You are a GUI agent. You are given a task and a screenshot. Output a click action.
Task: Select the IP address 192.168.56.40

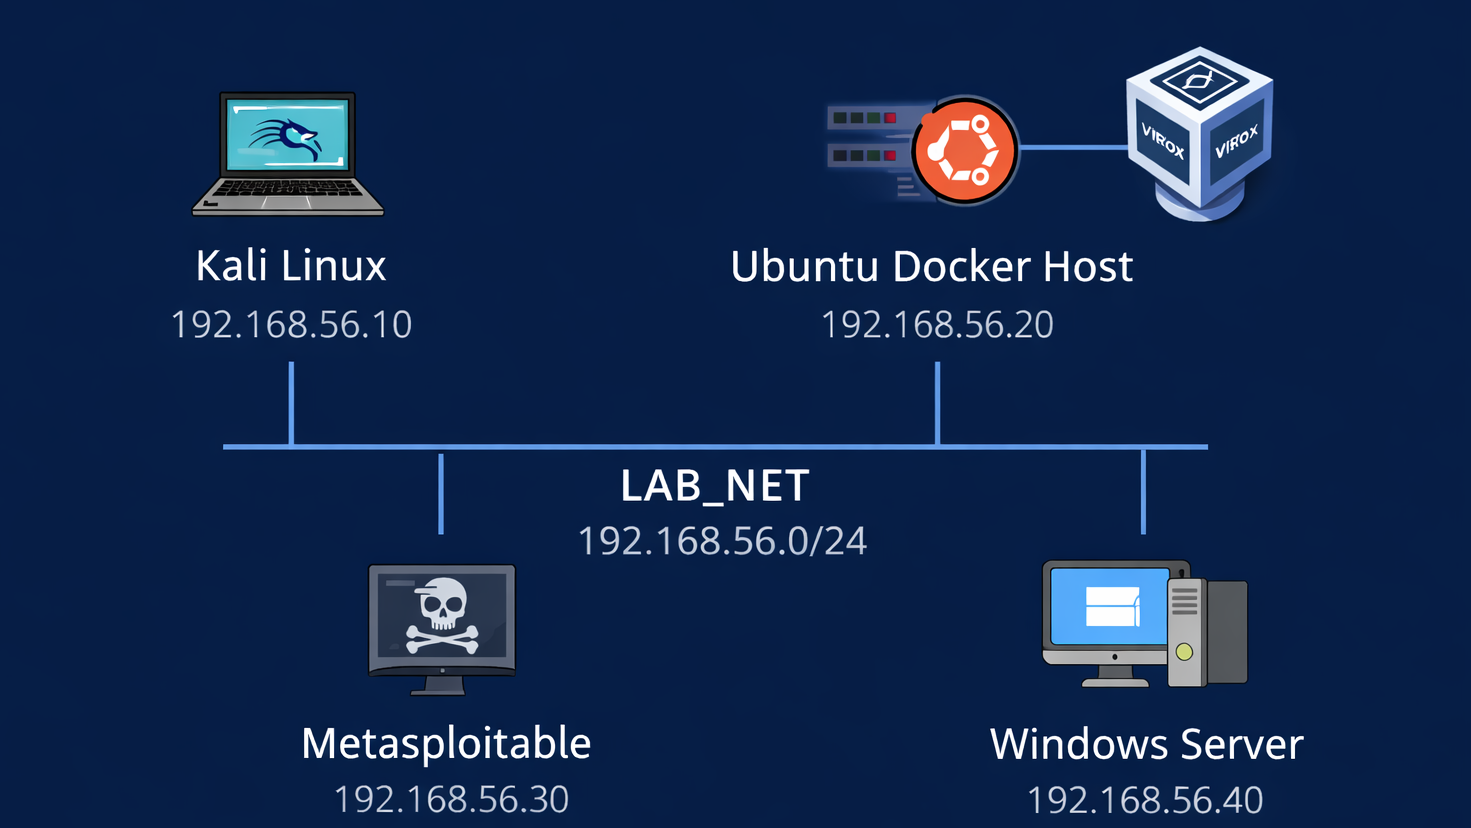click(1145, 801)
